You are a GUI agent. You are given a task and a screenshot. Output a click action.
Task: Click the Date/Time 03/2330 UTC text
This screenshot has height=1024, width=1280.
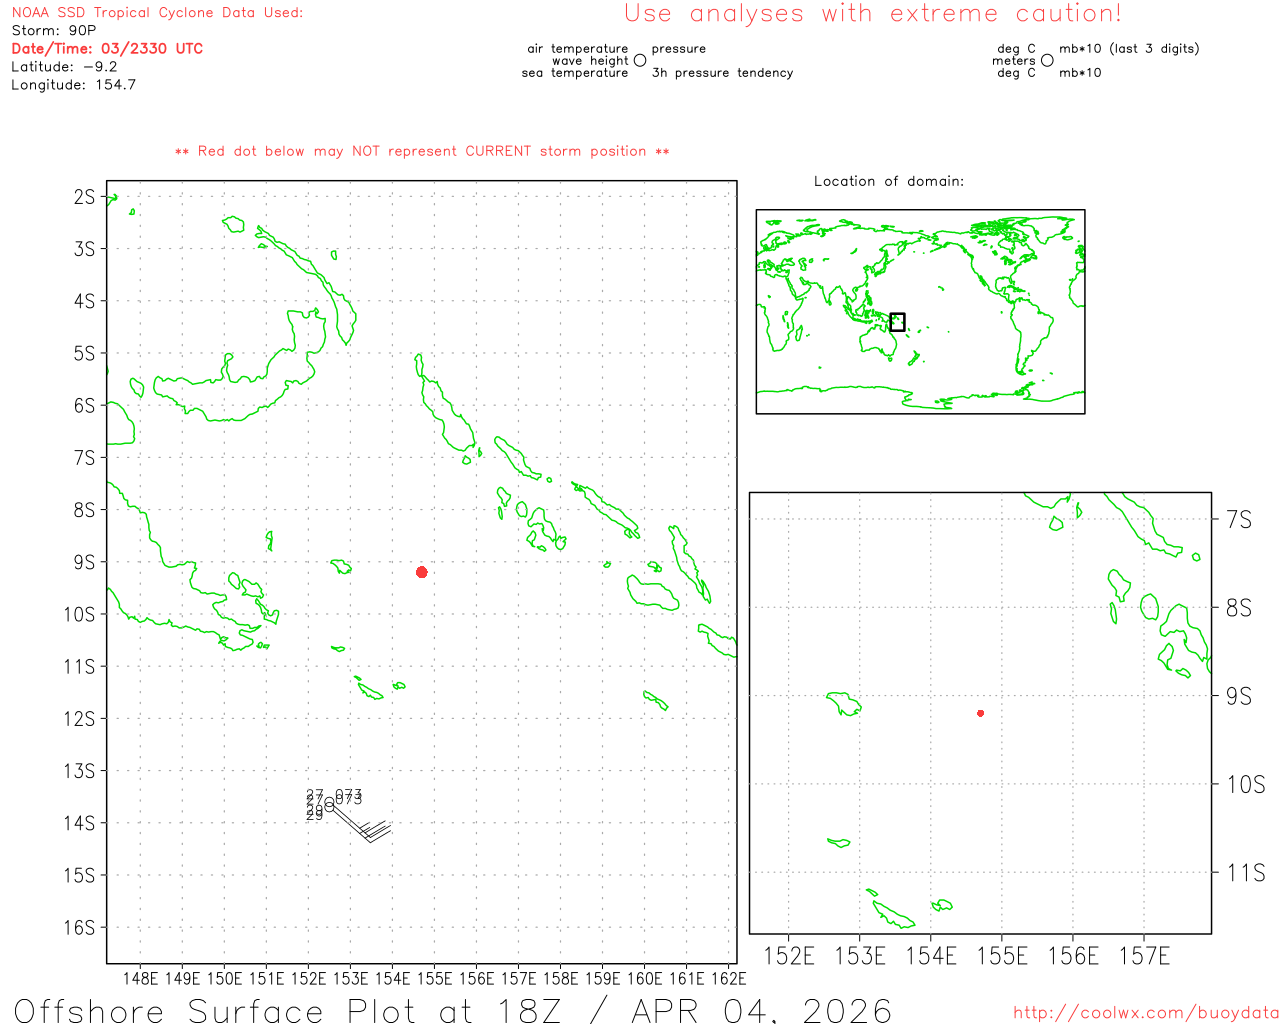107,49
